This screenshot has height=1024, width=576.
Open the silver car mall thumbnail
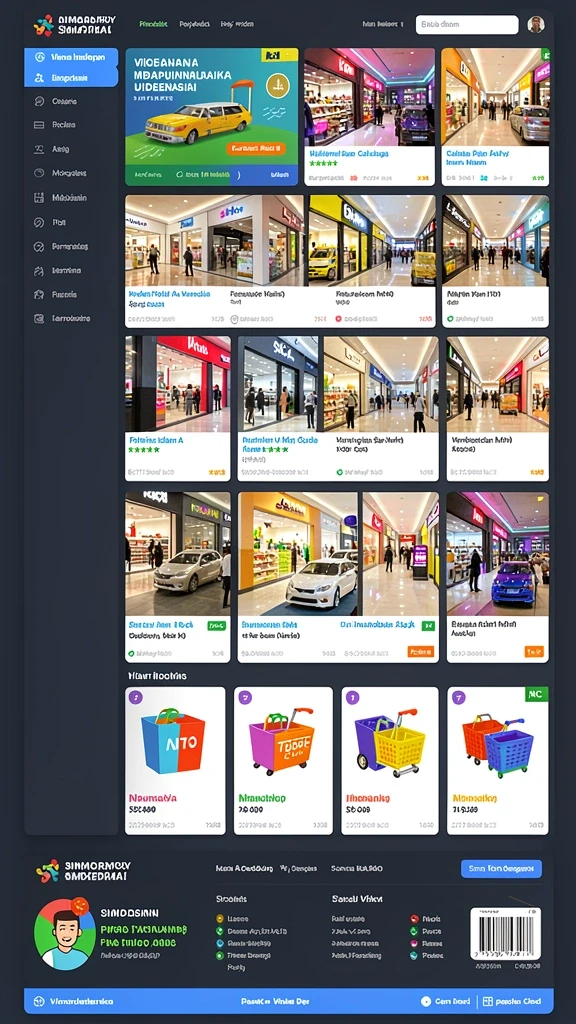pyautogui.click(x=178, y=554)
